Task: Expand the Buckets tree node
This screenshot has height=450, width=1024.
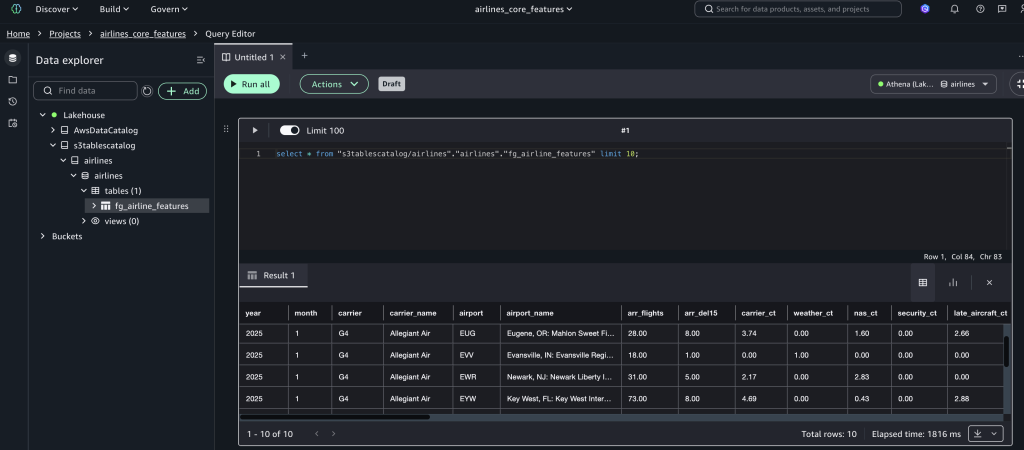Action: coord(42,236)
